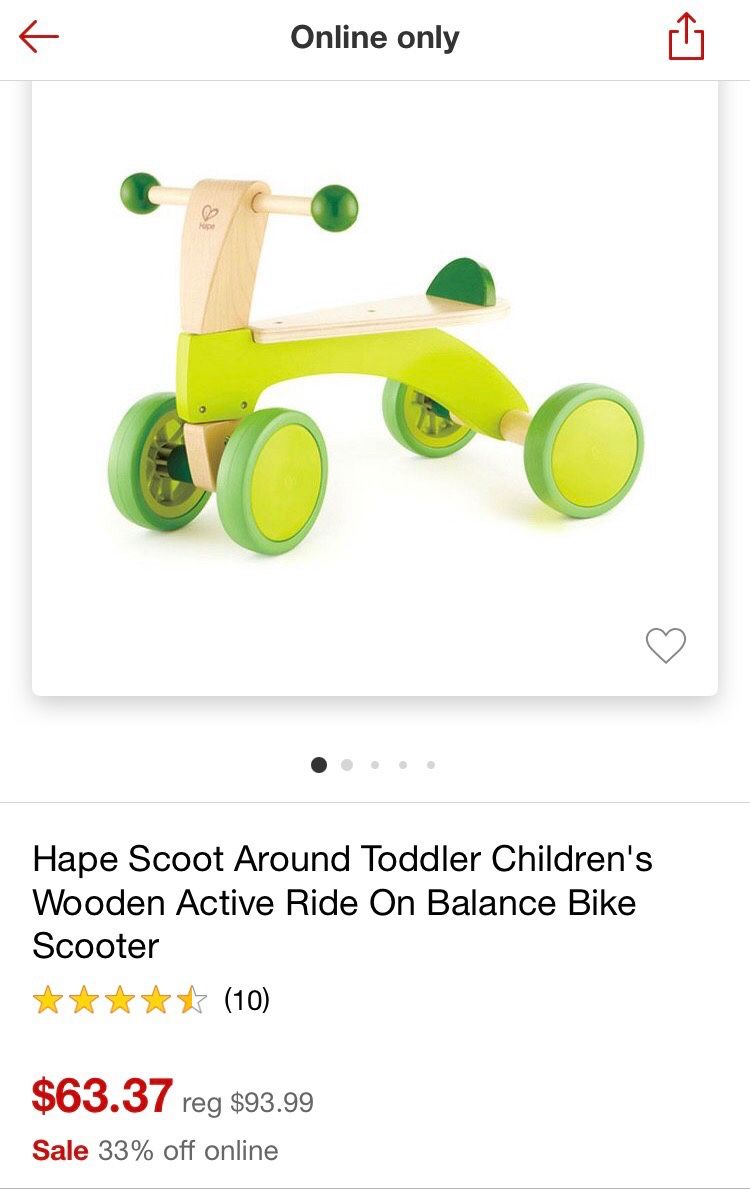Click the half-filled fifth rating star

pos(192,1000)
